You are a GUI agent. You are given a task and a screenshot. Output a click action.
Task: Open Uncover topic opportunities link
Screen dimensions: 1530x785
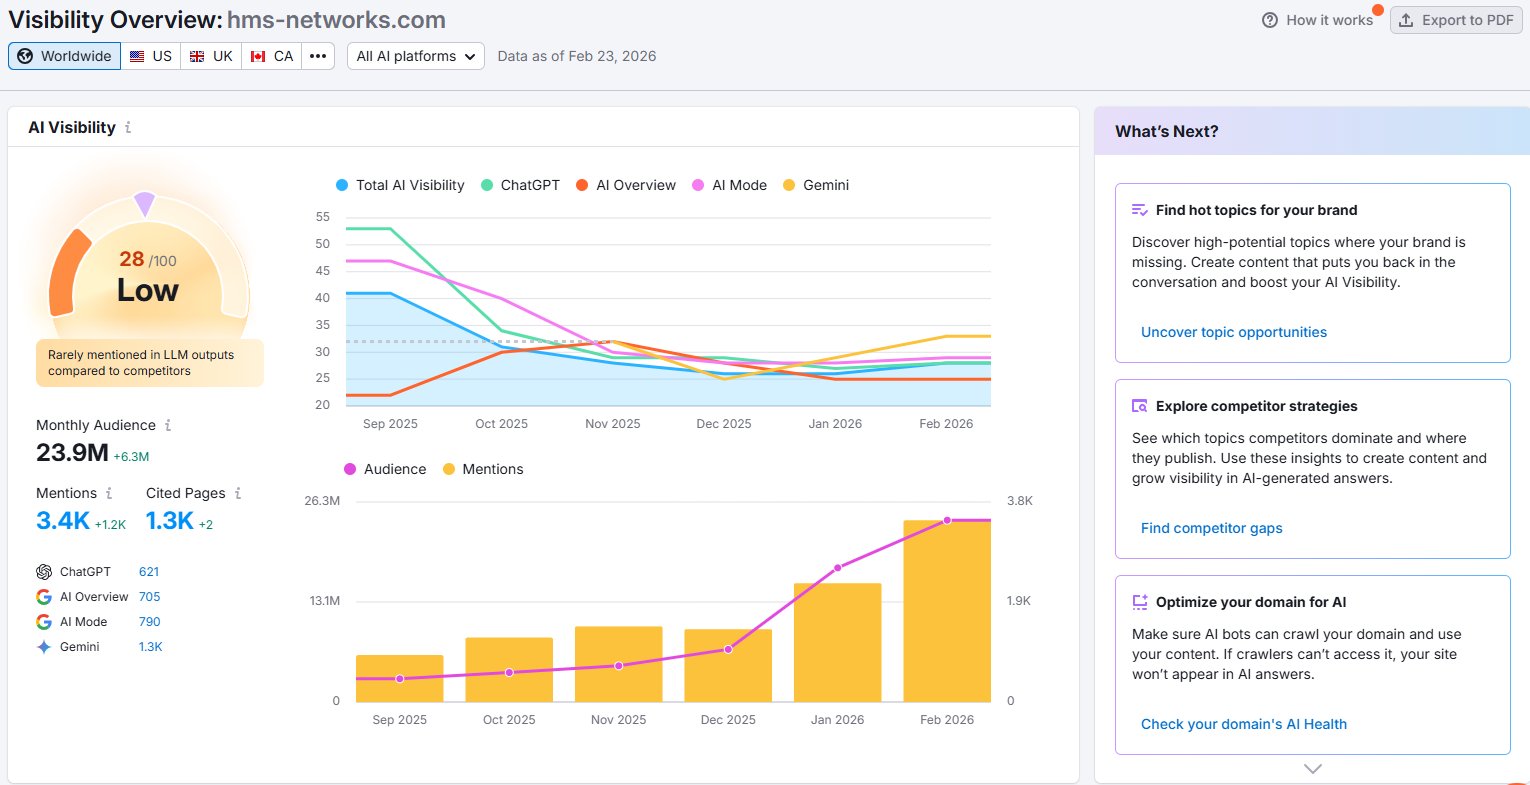[x=1234, y=332]
